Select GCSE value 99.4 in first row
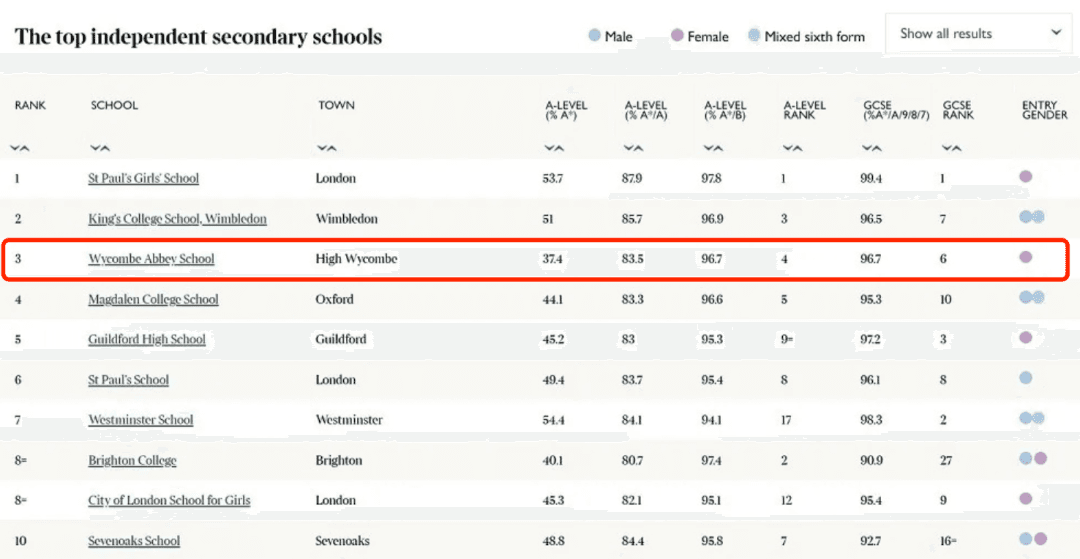 871,179
